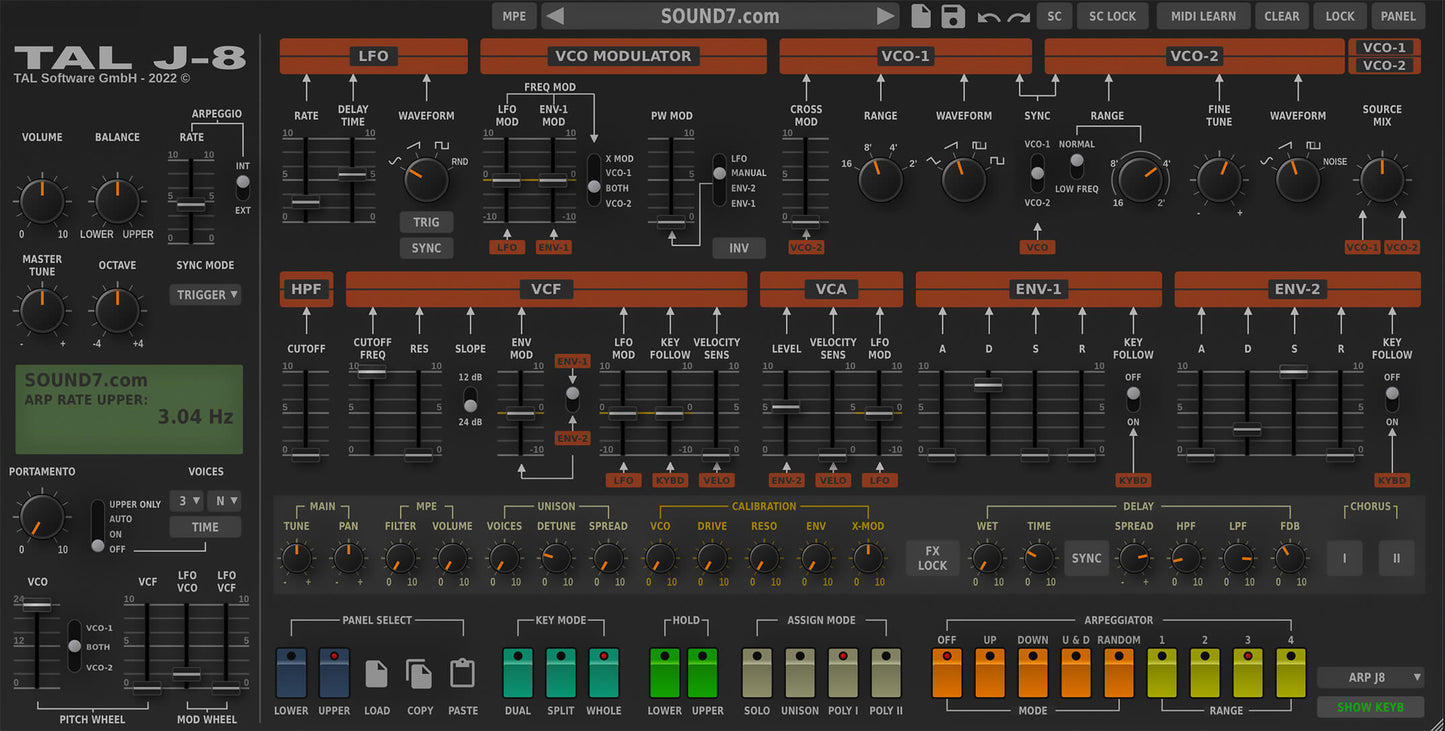Go to previous preset with left arrow

(x=555, y=16)
